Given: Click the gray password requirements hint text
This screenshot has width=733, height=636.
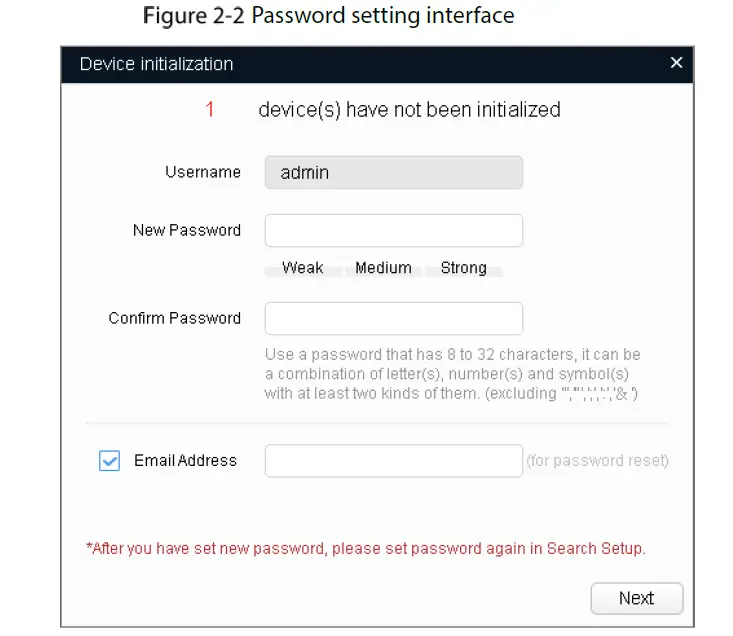Looking at the screenshot, I should click(452, 374).
